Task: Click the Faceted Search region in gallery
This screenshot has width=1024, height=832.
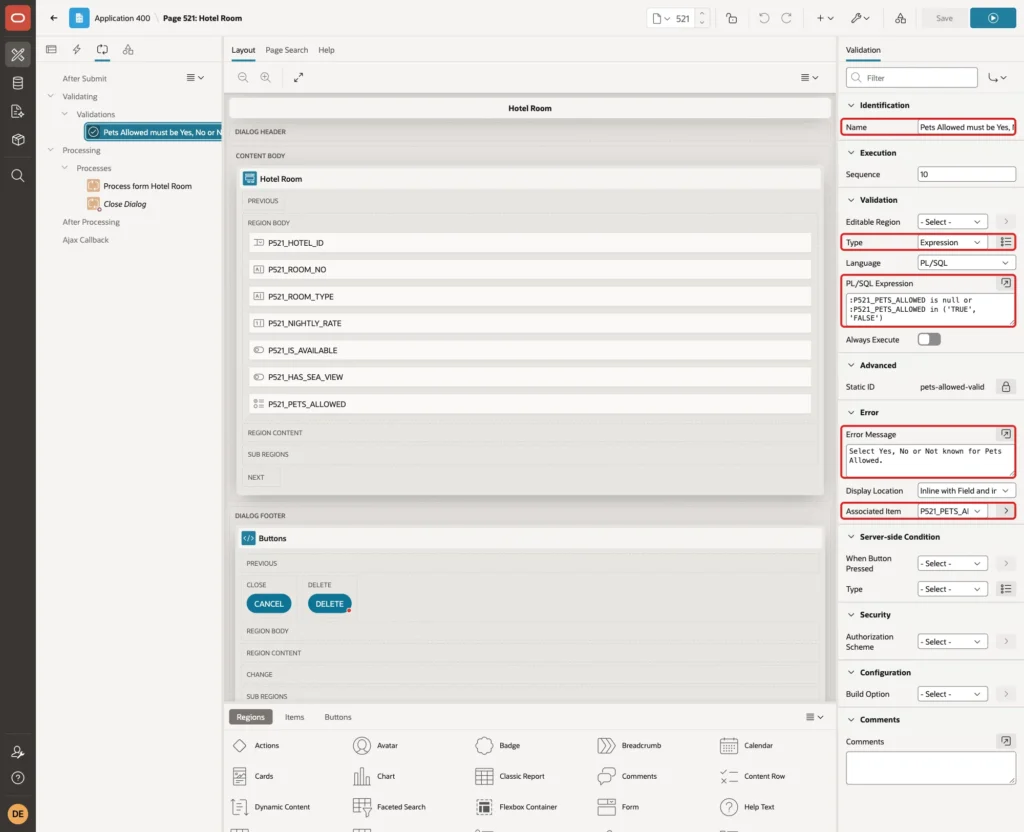Action: (x=389, y=807)
